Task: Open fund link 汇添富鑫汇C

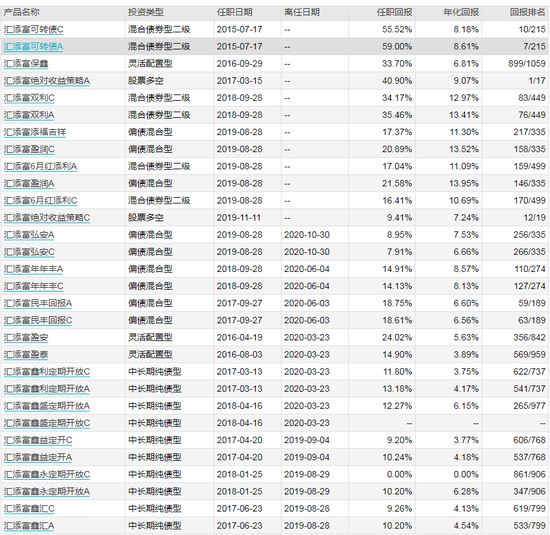Action: pyautogui.click(x=29, y=509)
